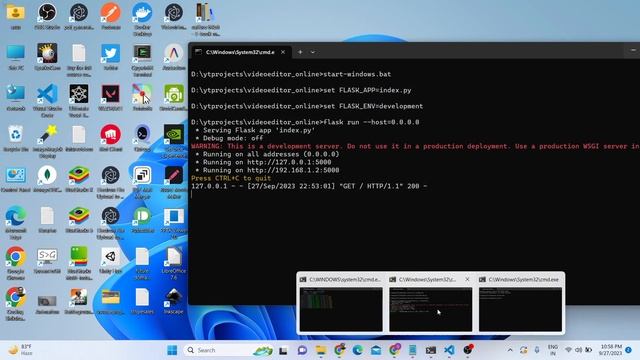This screenshot has width=640, height=360.
Task: Open the Twitter desktop shortcut
Action: (111, 57)
